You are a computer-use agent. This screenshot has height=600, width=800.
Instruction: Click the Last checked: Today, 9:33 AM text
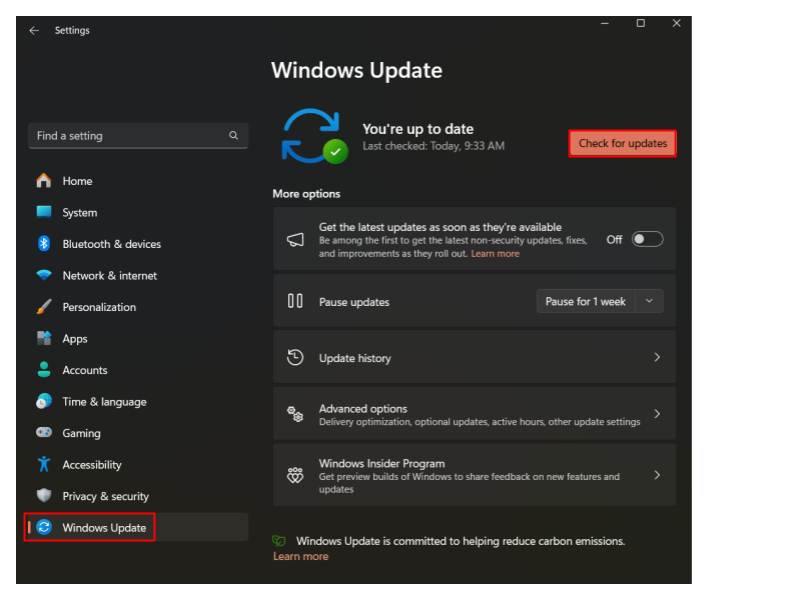point(433,146)
